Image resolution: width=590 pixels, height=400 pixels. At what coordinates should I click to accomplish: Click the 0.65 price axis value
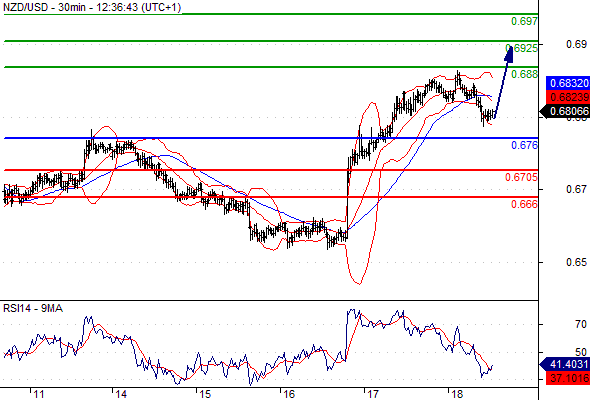576,262
